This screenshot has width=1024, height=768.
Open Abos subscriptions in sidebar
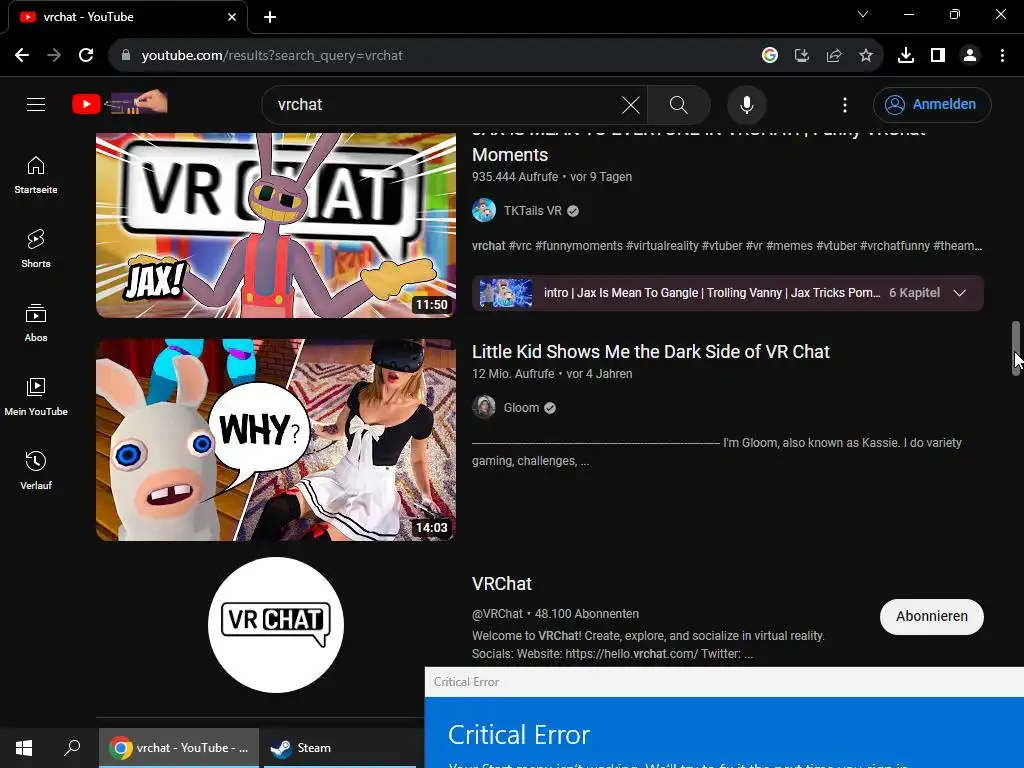coord(36,323)
